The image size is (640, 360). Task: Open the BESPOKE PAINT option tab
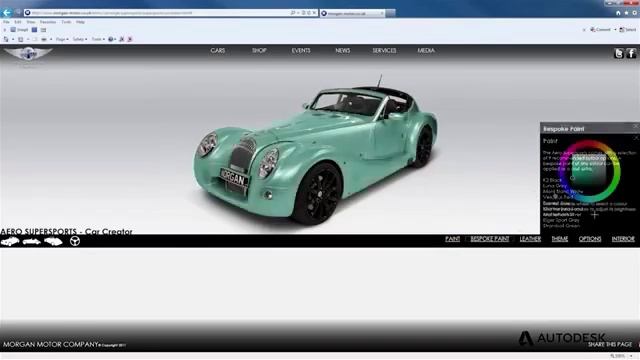489,239
